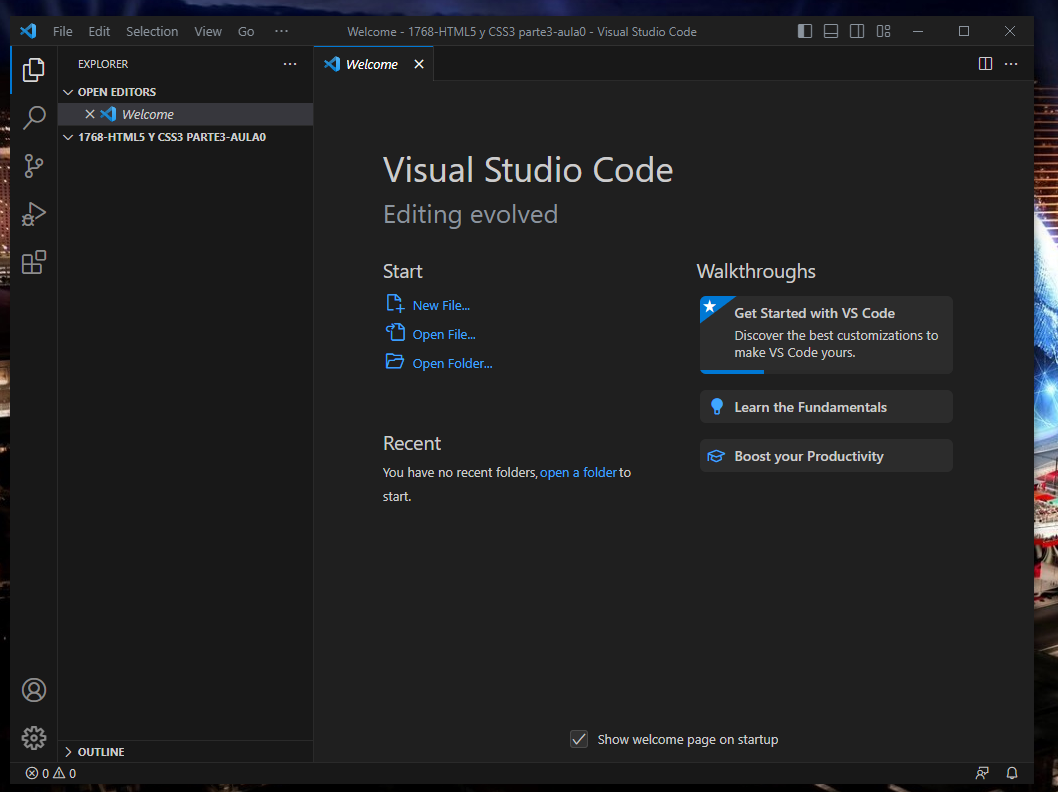
Task: Select the Welcome editor tab
Action: point(371,64)
